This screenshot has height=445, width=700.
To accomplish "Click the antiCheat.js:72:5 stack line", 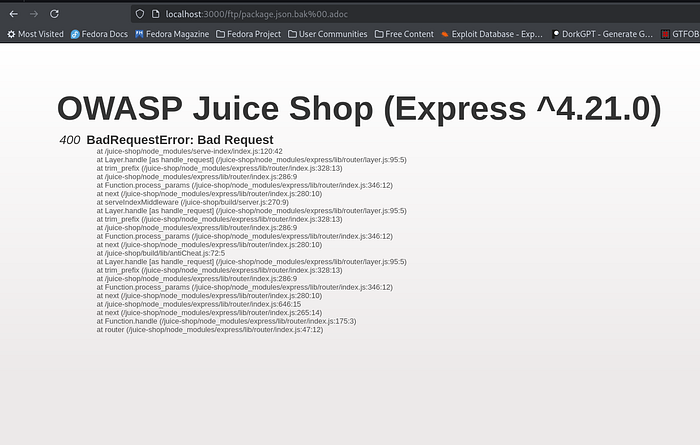I will [161, 253].
